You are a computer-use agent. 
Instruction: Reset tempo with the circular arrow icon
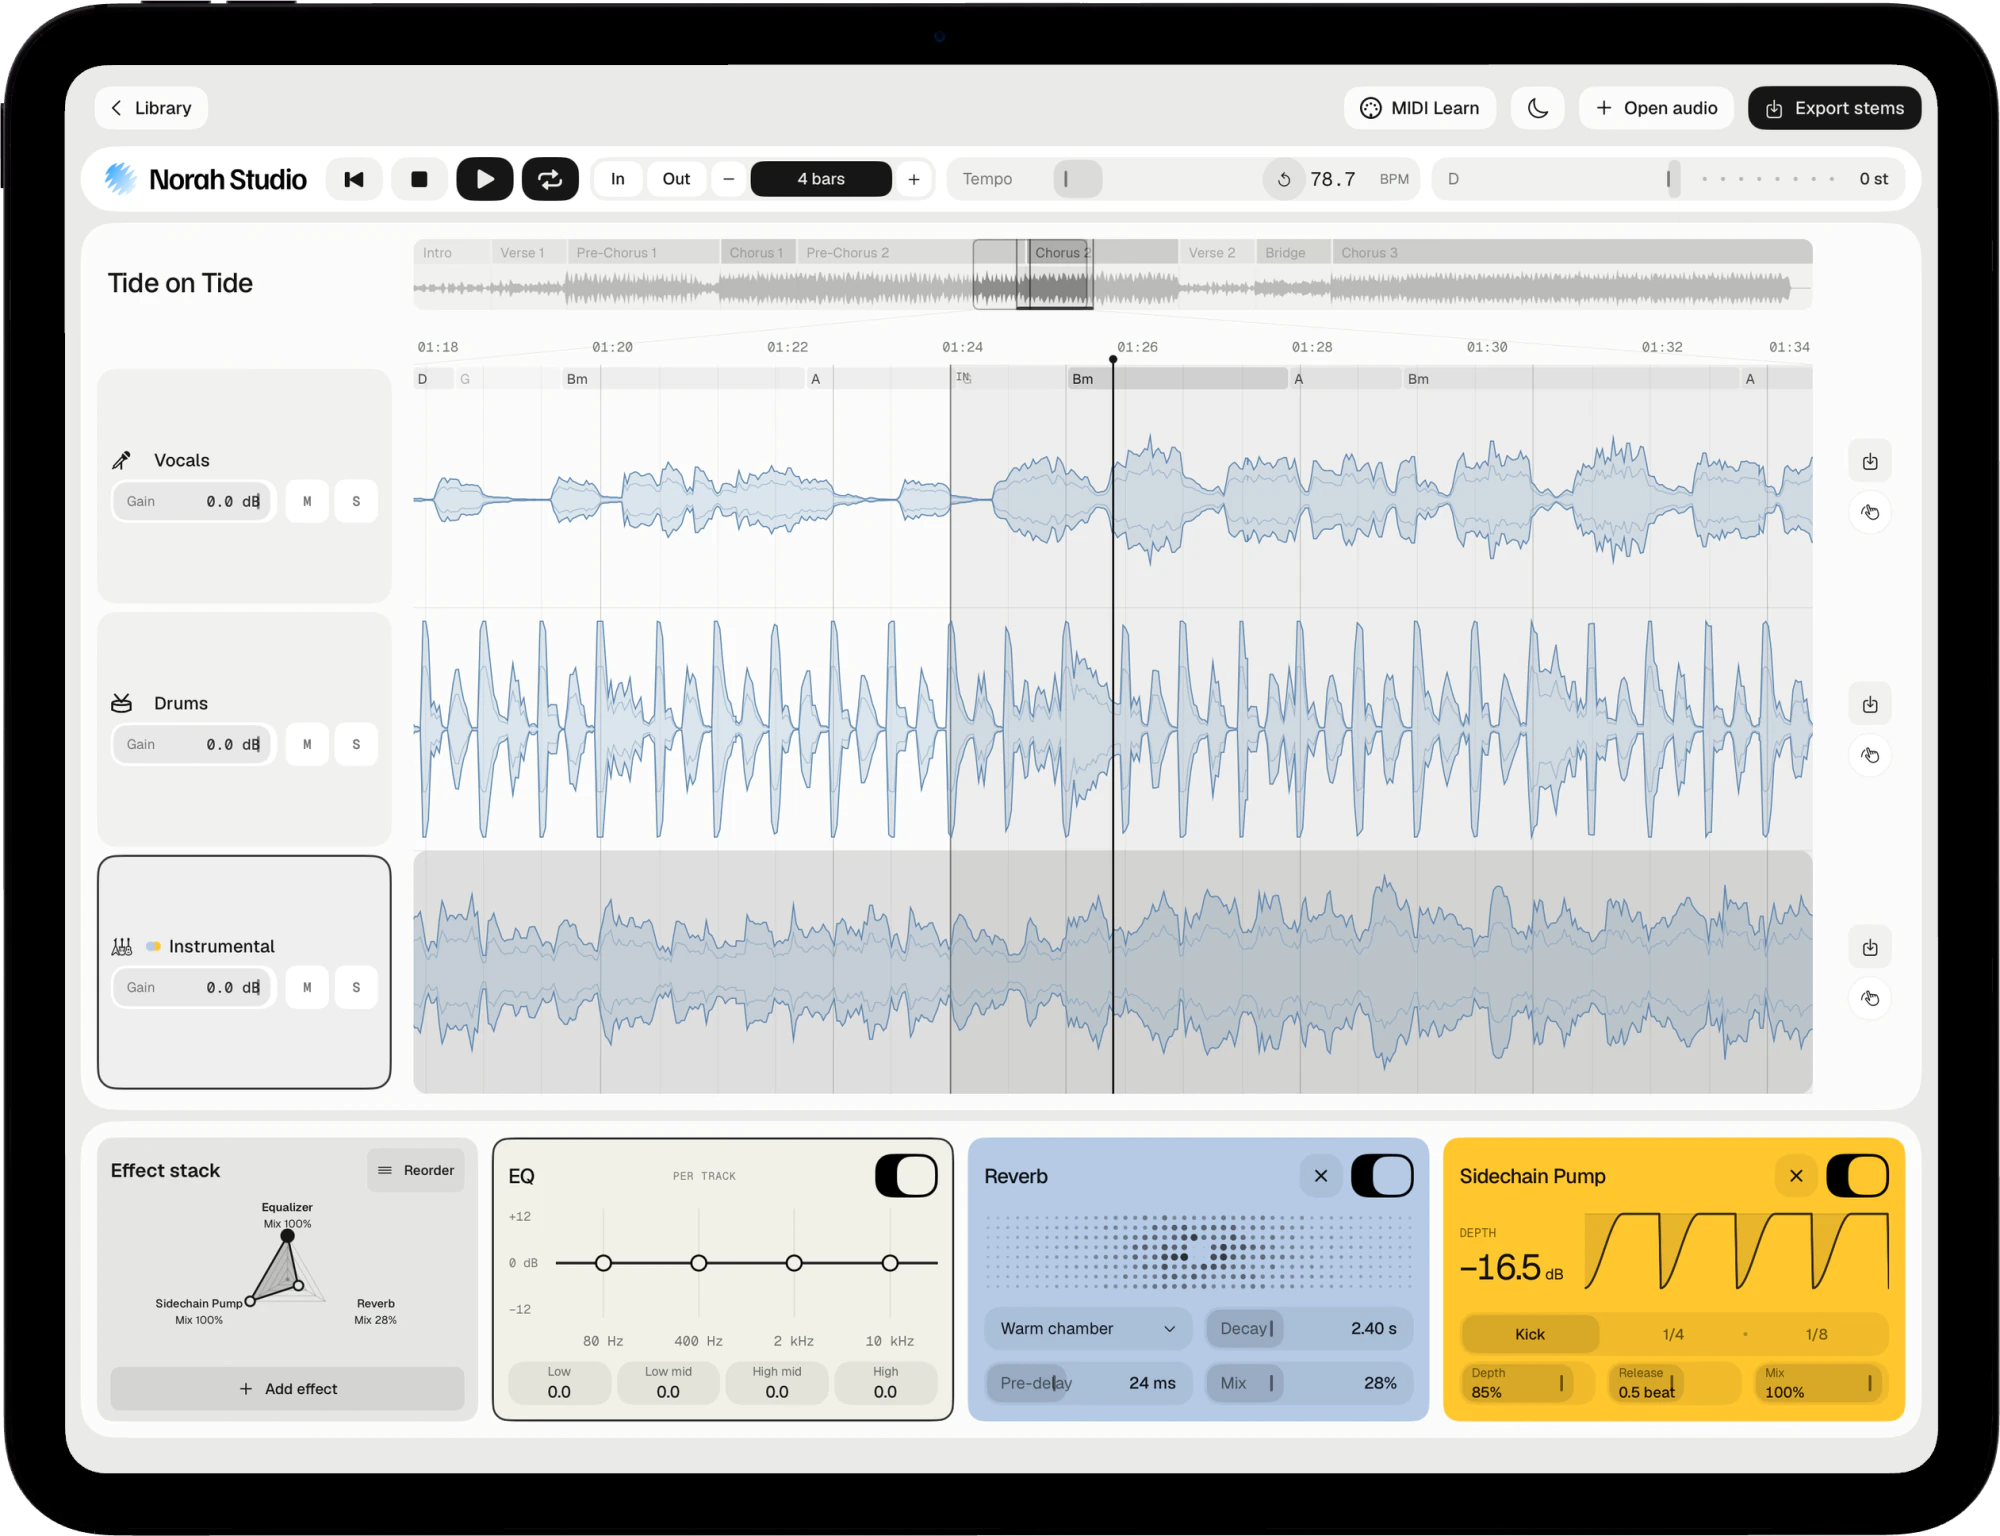pos(1284,179)
